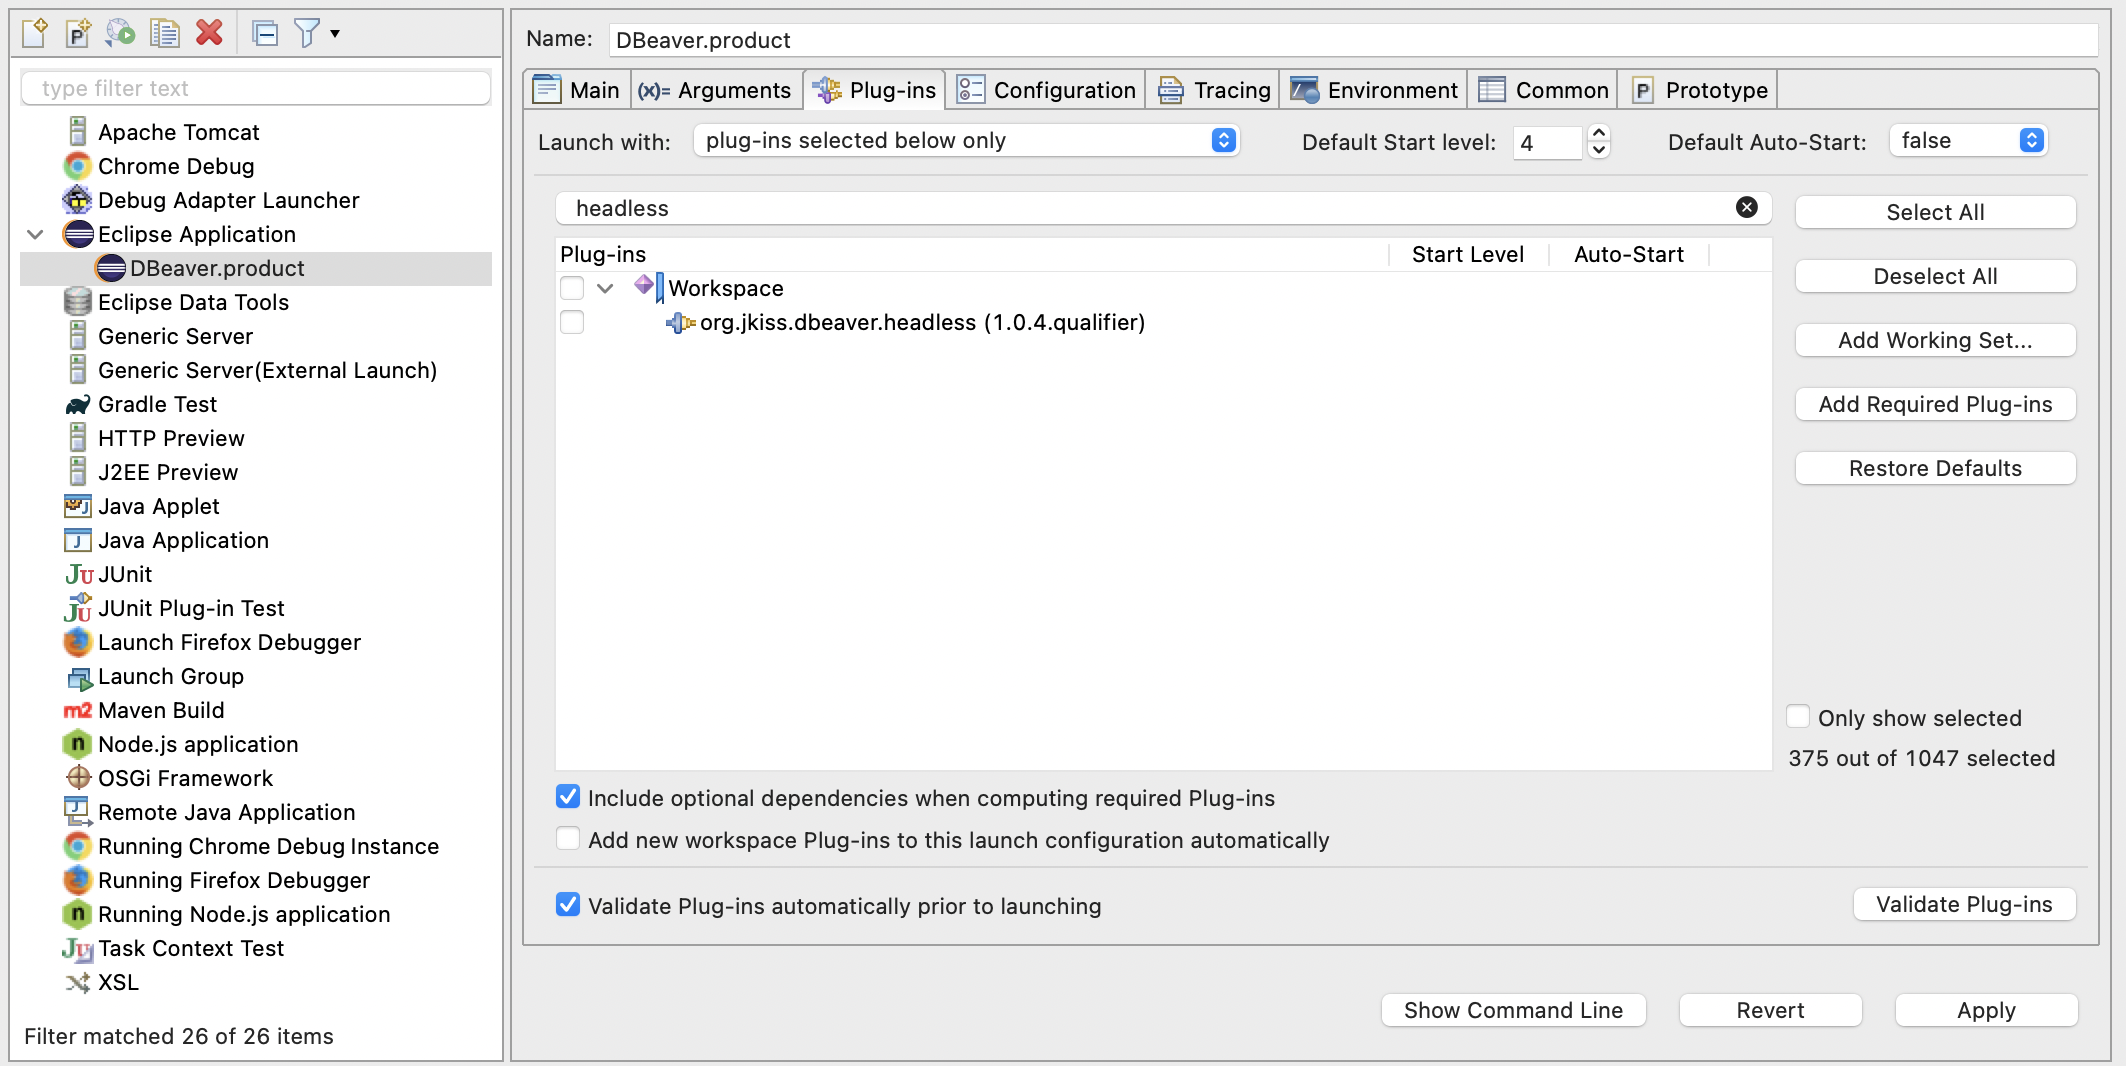Click the Apache Tomcat server icon
This screenshot has height=1066, width=2126.
coord(78,132)
